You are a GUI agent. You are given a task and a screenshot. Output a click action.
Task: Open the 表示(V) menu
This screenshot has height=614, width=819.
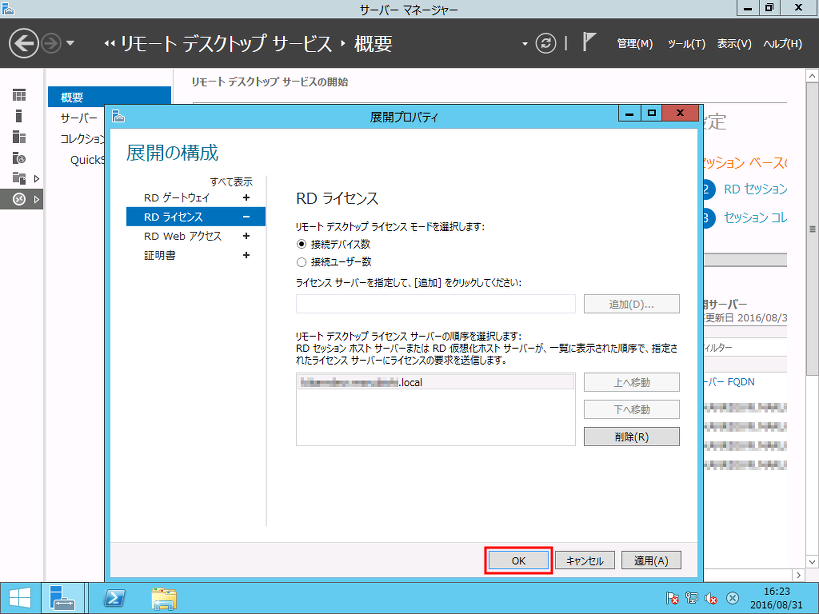(x=737, y=43)
